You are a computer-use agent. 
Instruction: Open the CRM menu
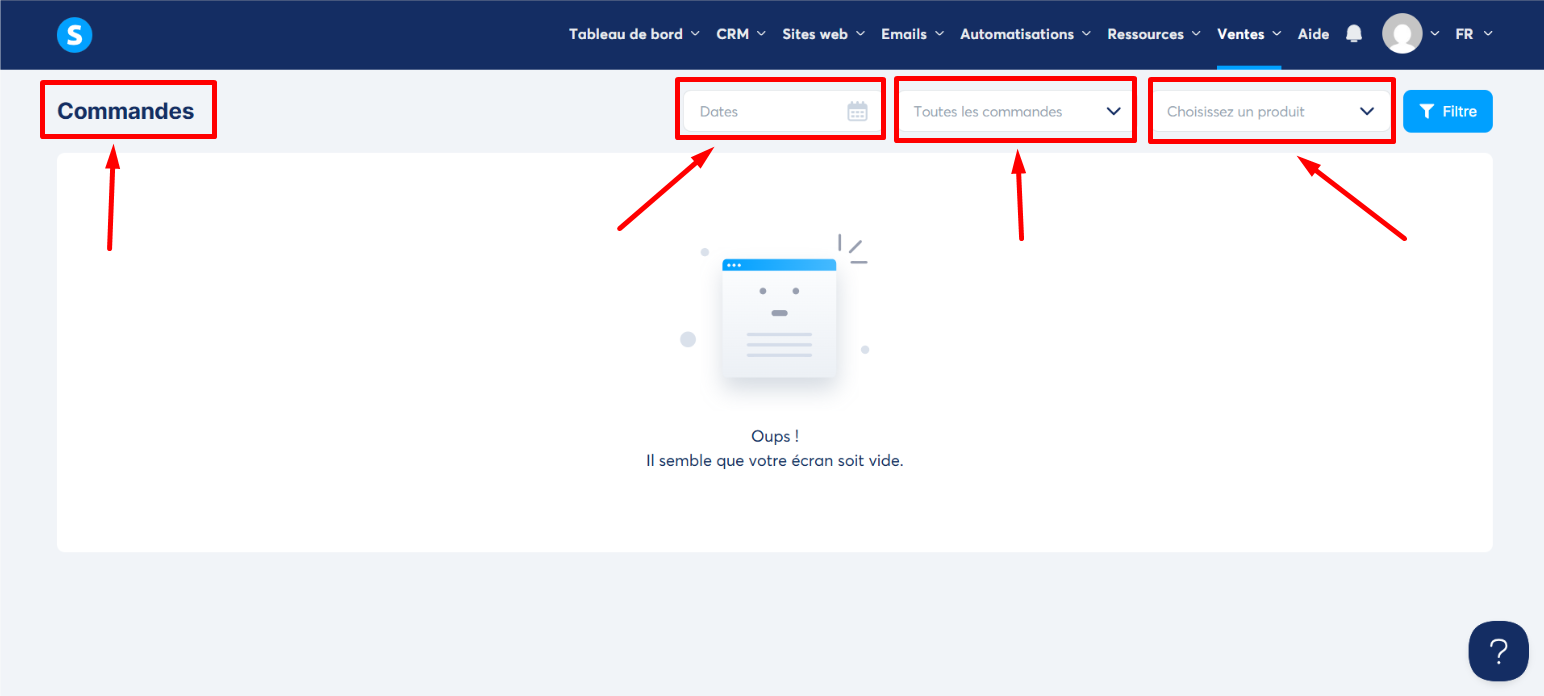pyautogui.click(x=741, y=34)
